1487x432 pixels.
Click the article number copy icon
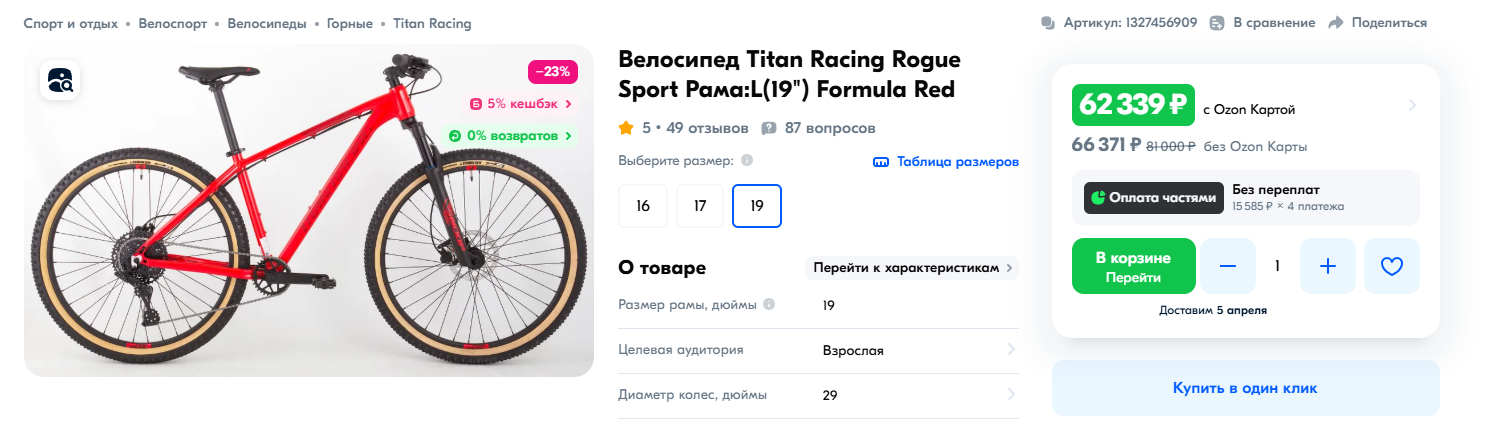click(x=1048, y=23)
